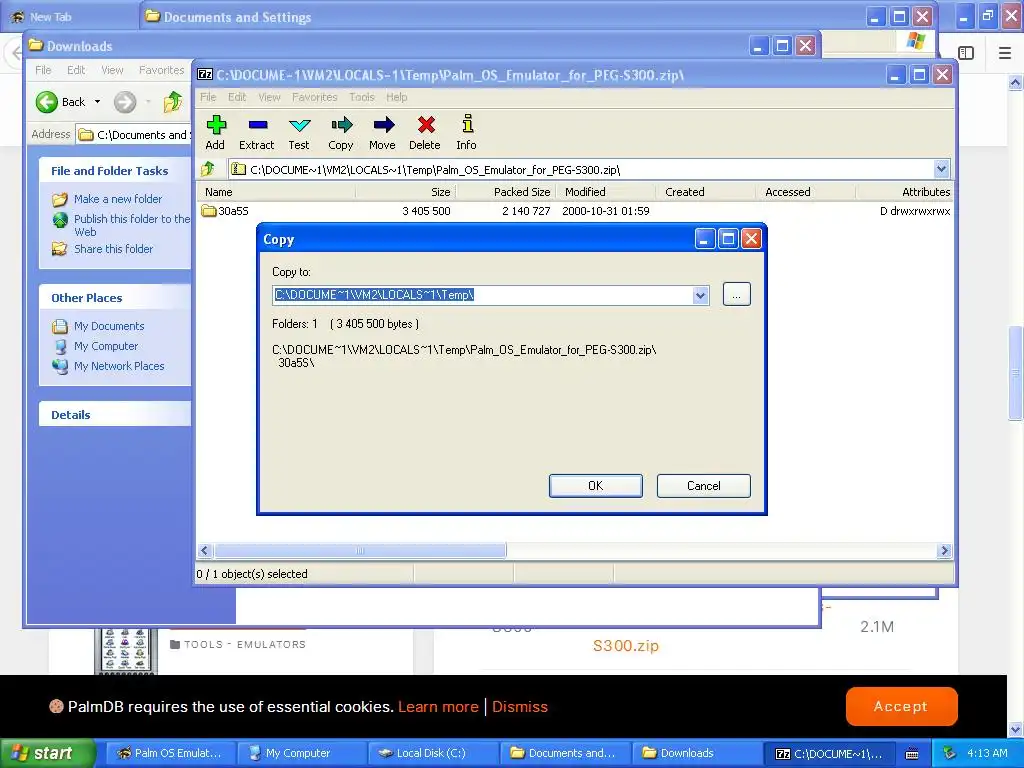Viewport: 1024px width, 768px height.
Task: Click the Copy toolbar icon in 7-Zip
Action: tap(341, 133)
